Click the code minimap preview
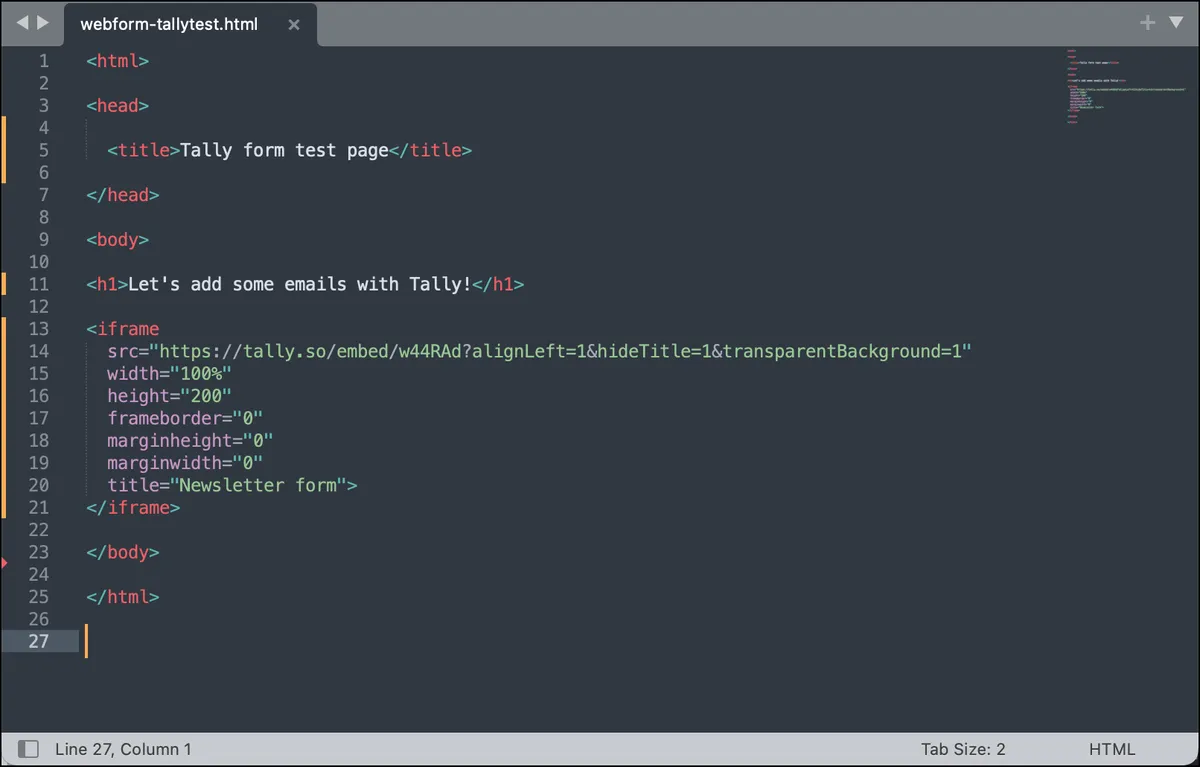This screenshot has height=767, width=1200. tap(1125, 88)
